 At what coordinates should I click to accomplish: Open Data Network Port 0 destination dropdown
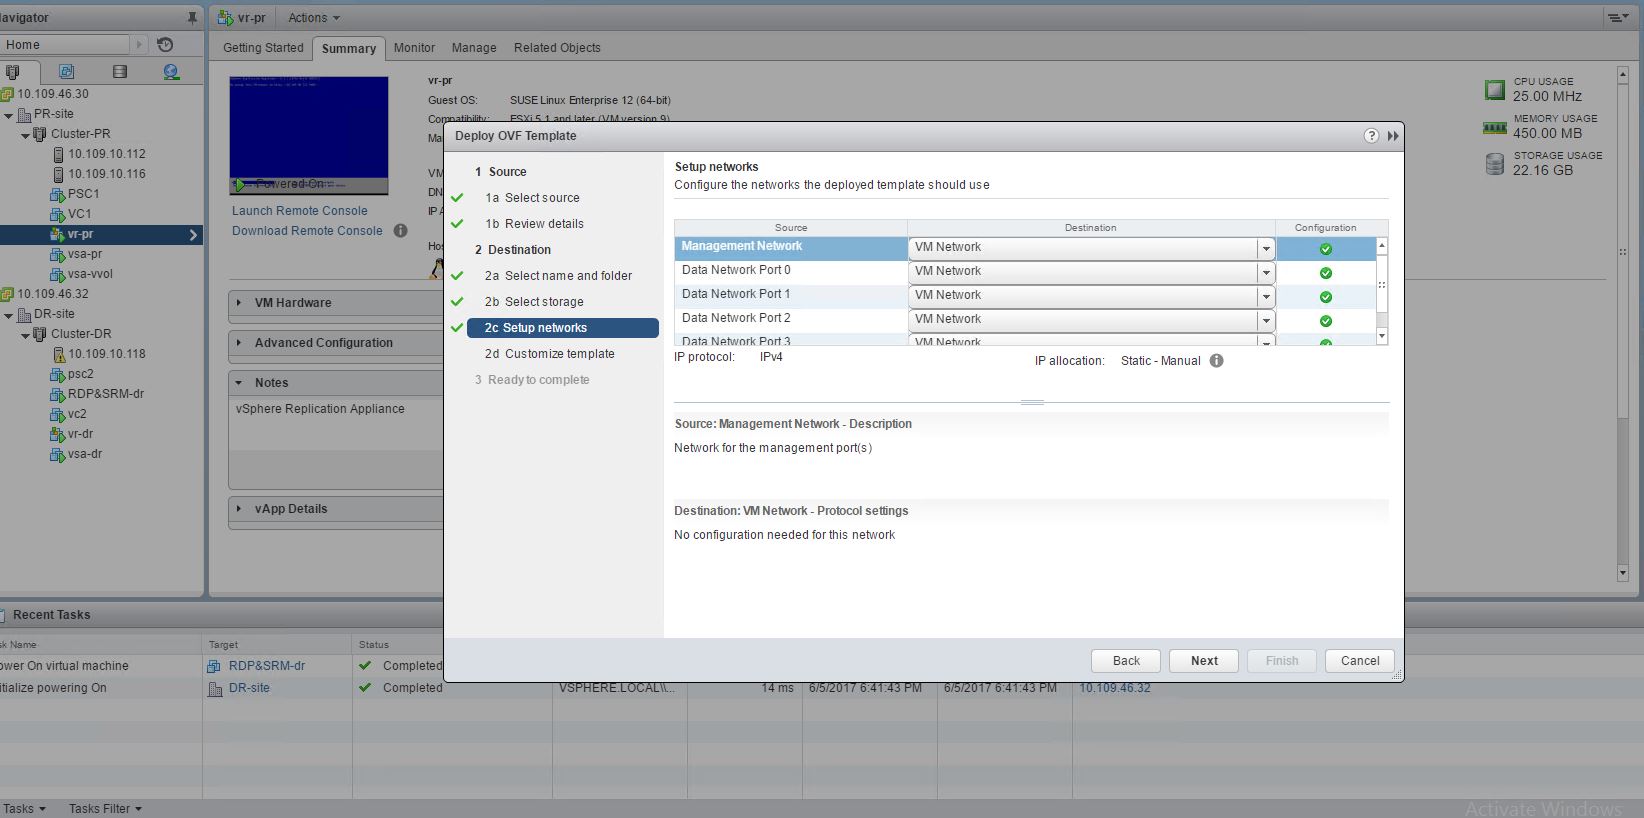click(1266, 272)
